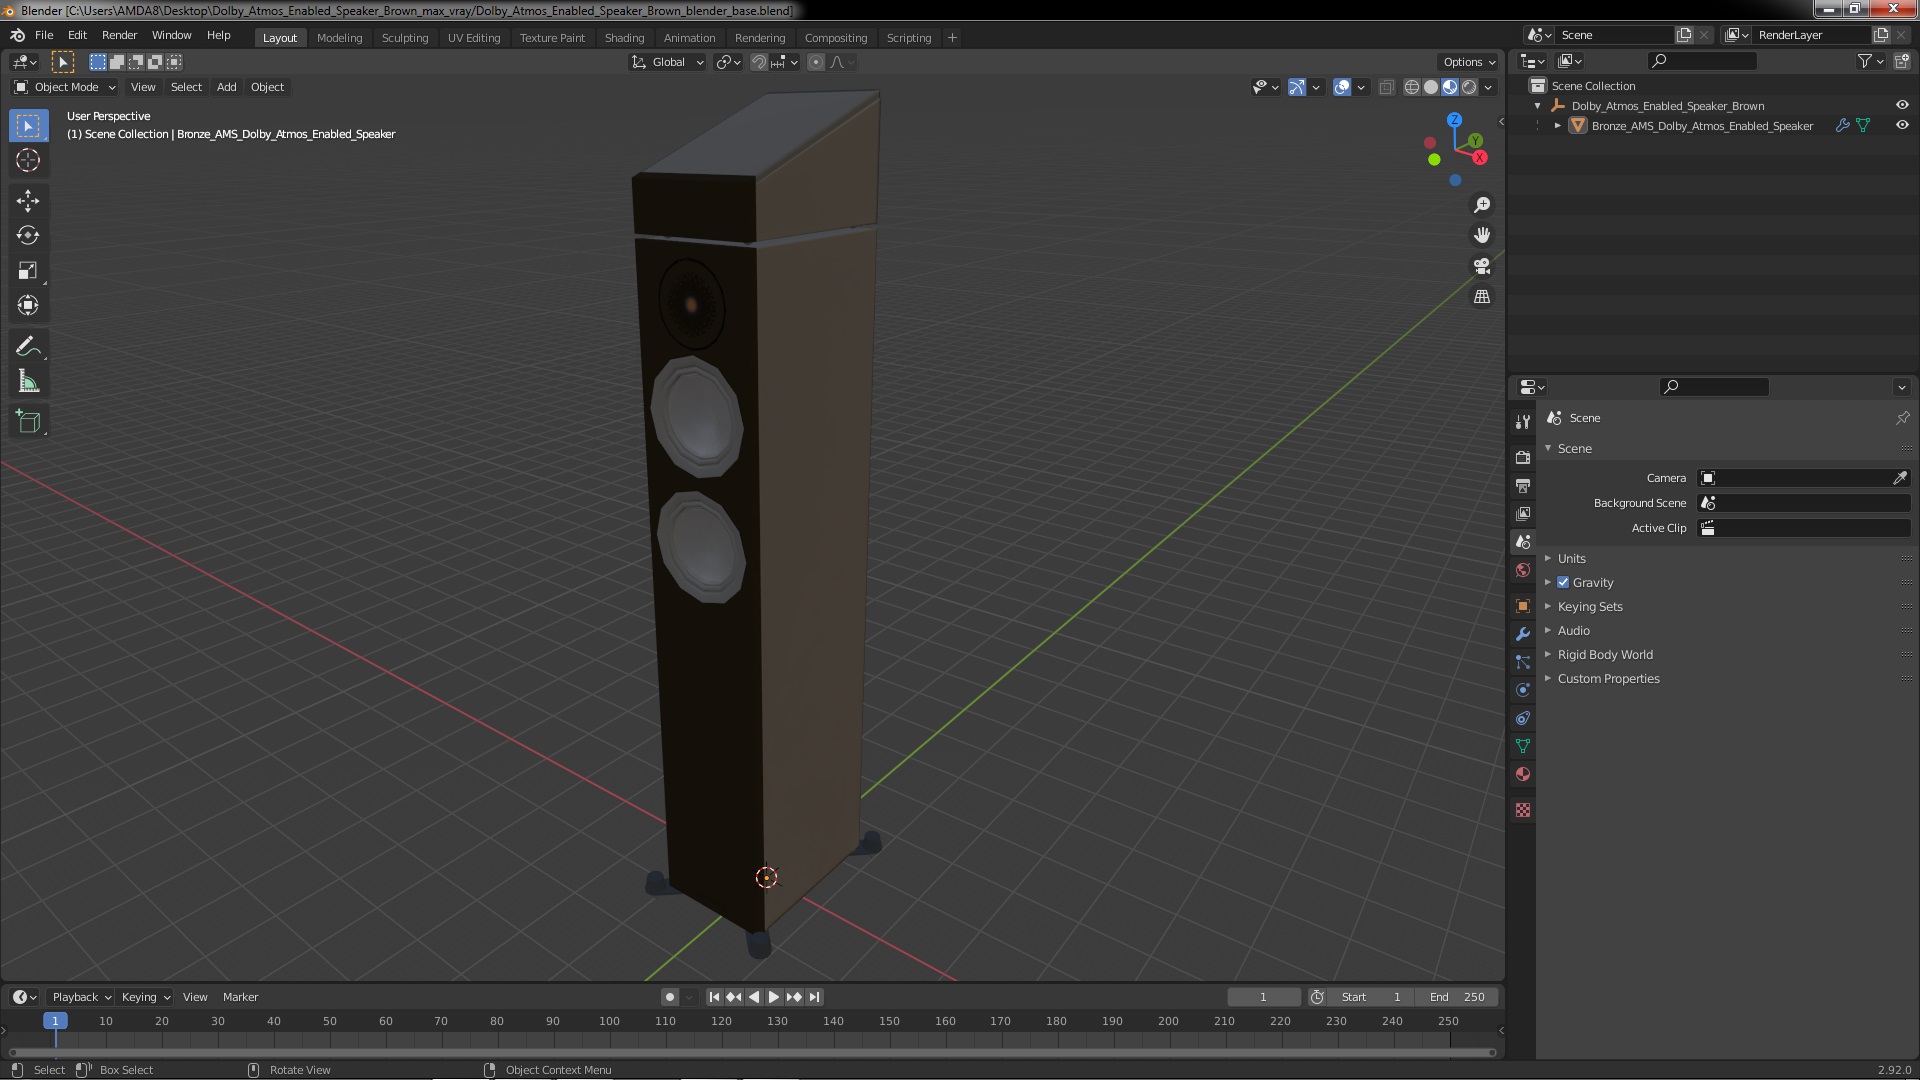
Task: Select the Cursor tool in toolbar
Action: 28,160
